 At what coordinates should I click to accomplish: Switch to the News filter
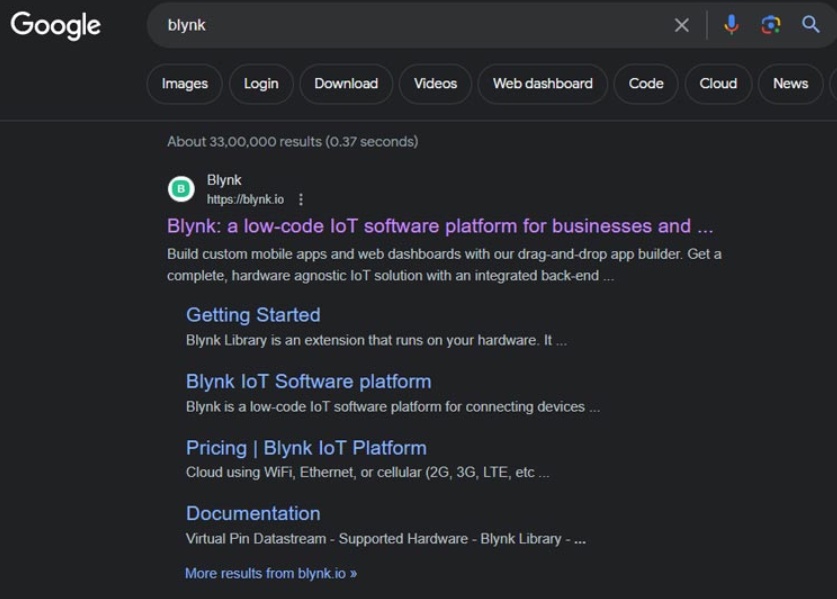(790, 84)
